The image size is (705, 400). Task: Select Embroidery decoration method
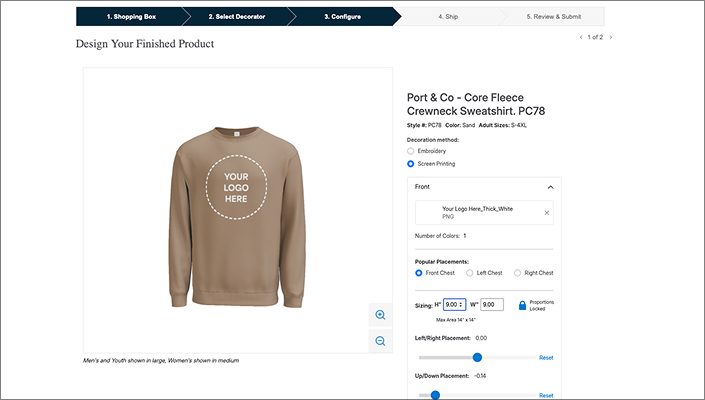tap(411, 151)
